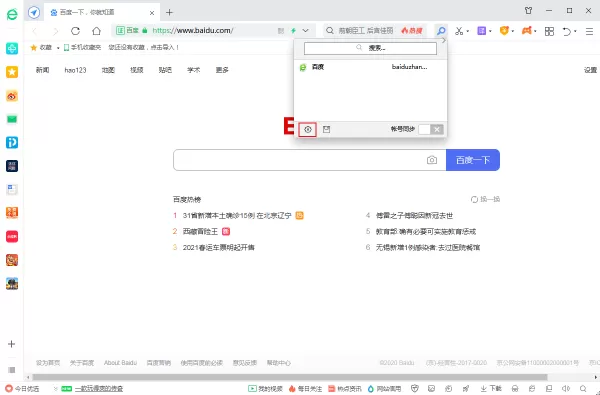Open the 我的视频 status bar item
600x395 pixels.
(265, 388)
